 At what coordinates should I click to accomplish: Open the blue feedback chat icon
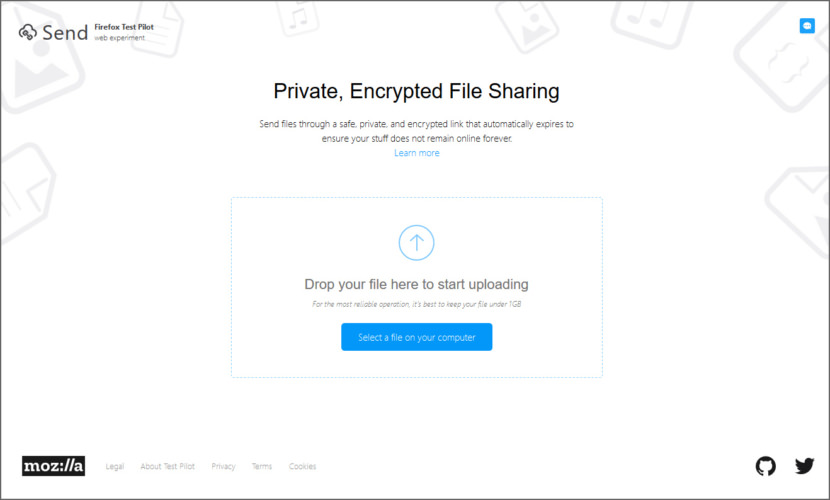(807, 25)
